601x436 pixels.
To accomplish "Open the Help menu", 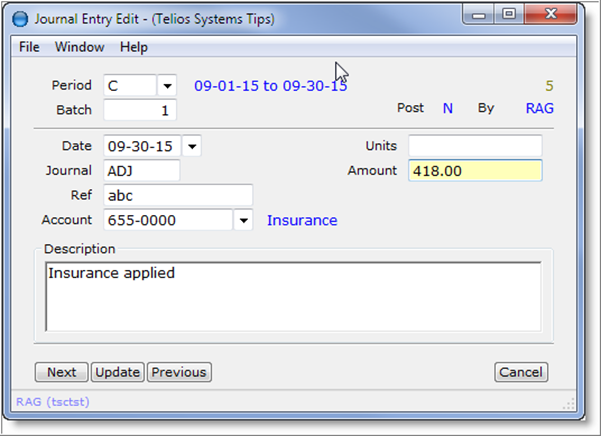I will point(133,47).
